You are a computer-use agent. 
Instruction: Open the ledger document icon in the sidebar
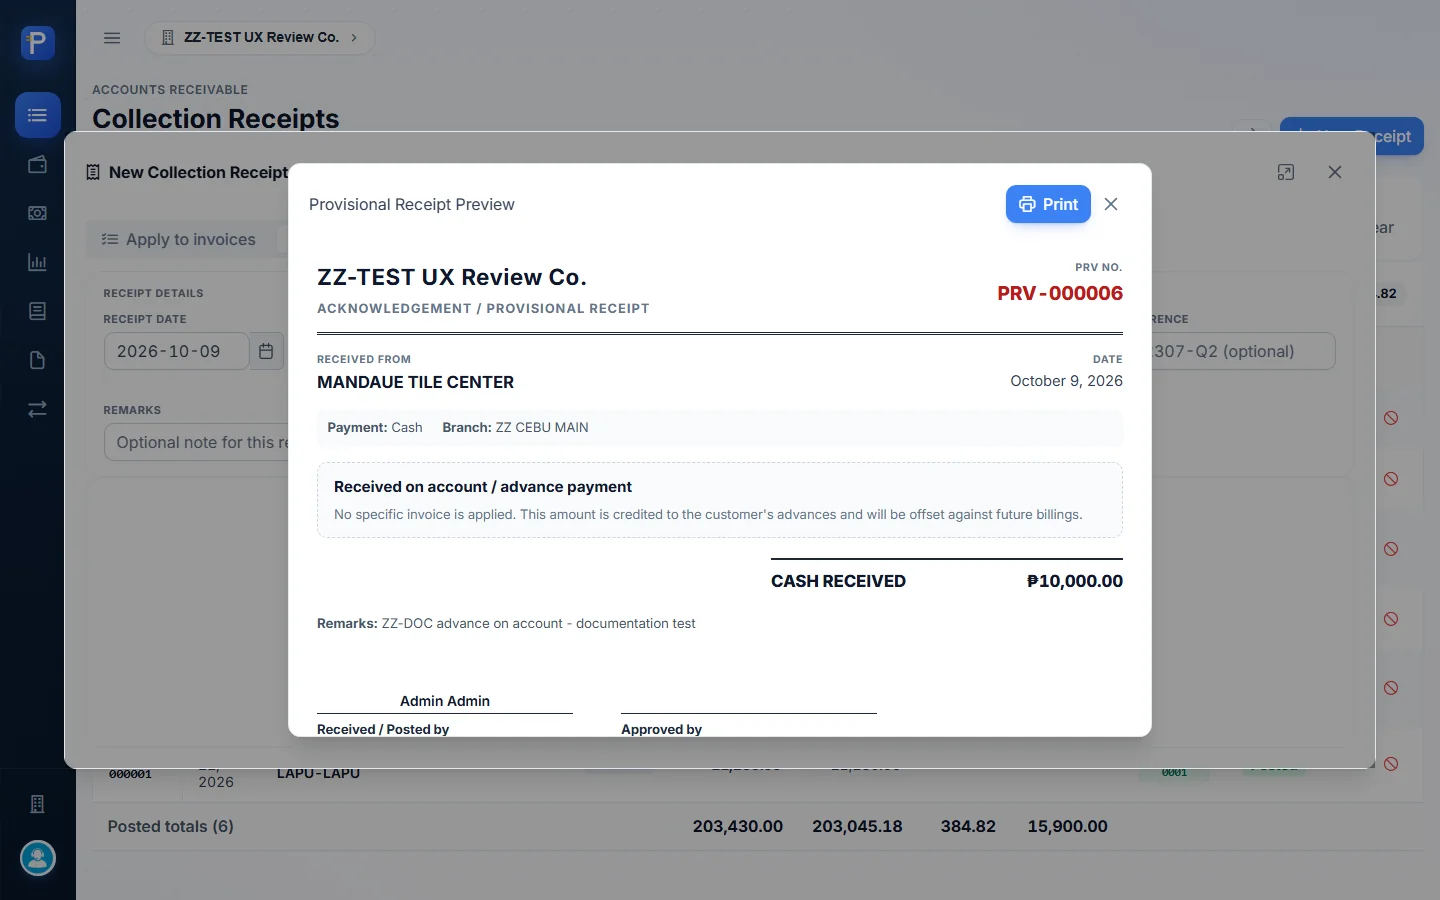(x=38, y=311)
